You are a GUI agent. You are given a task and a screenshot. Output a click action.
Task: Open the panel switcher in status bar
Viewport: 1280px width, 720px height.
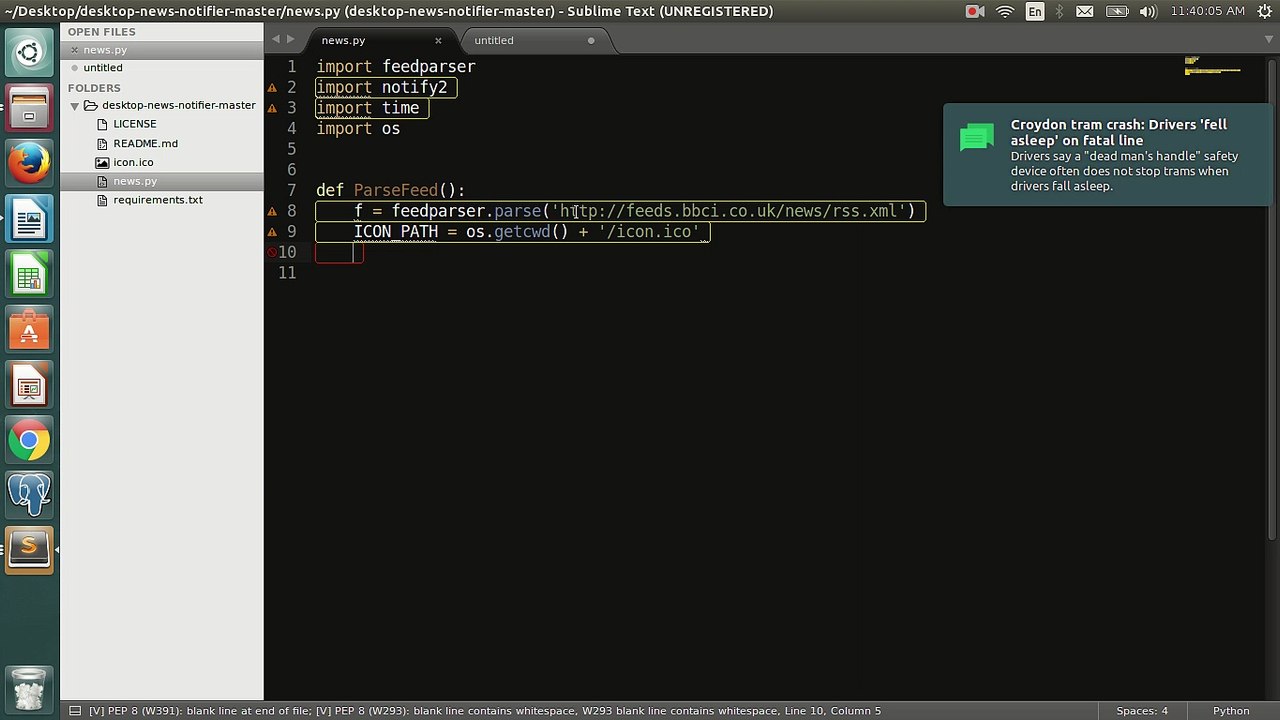pyautogui.click(x=74, y=711)
